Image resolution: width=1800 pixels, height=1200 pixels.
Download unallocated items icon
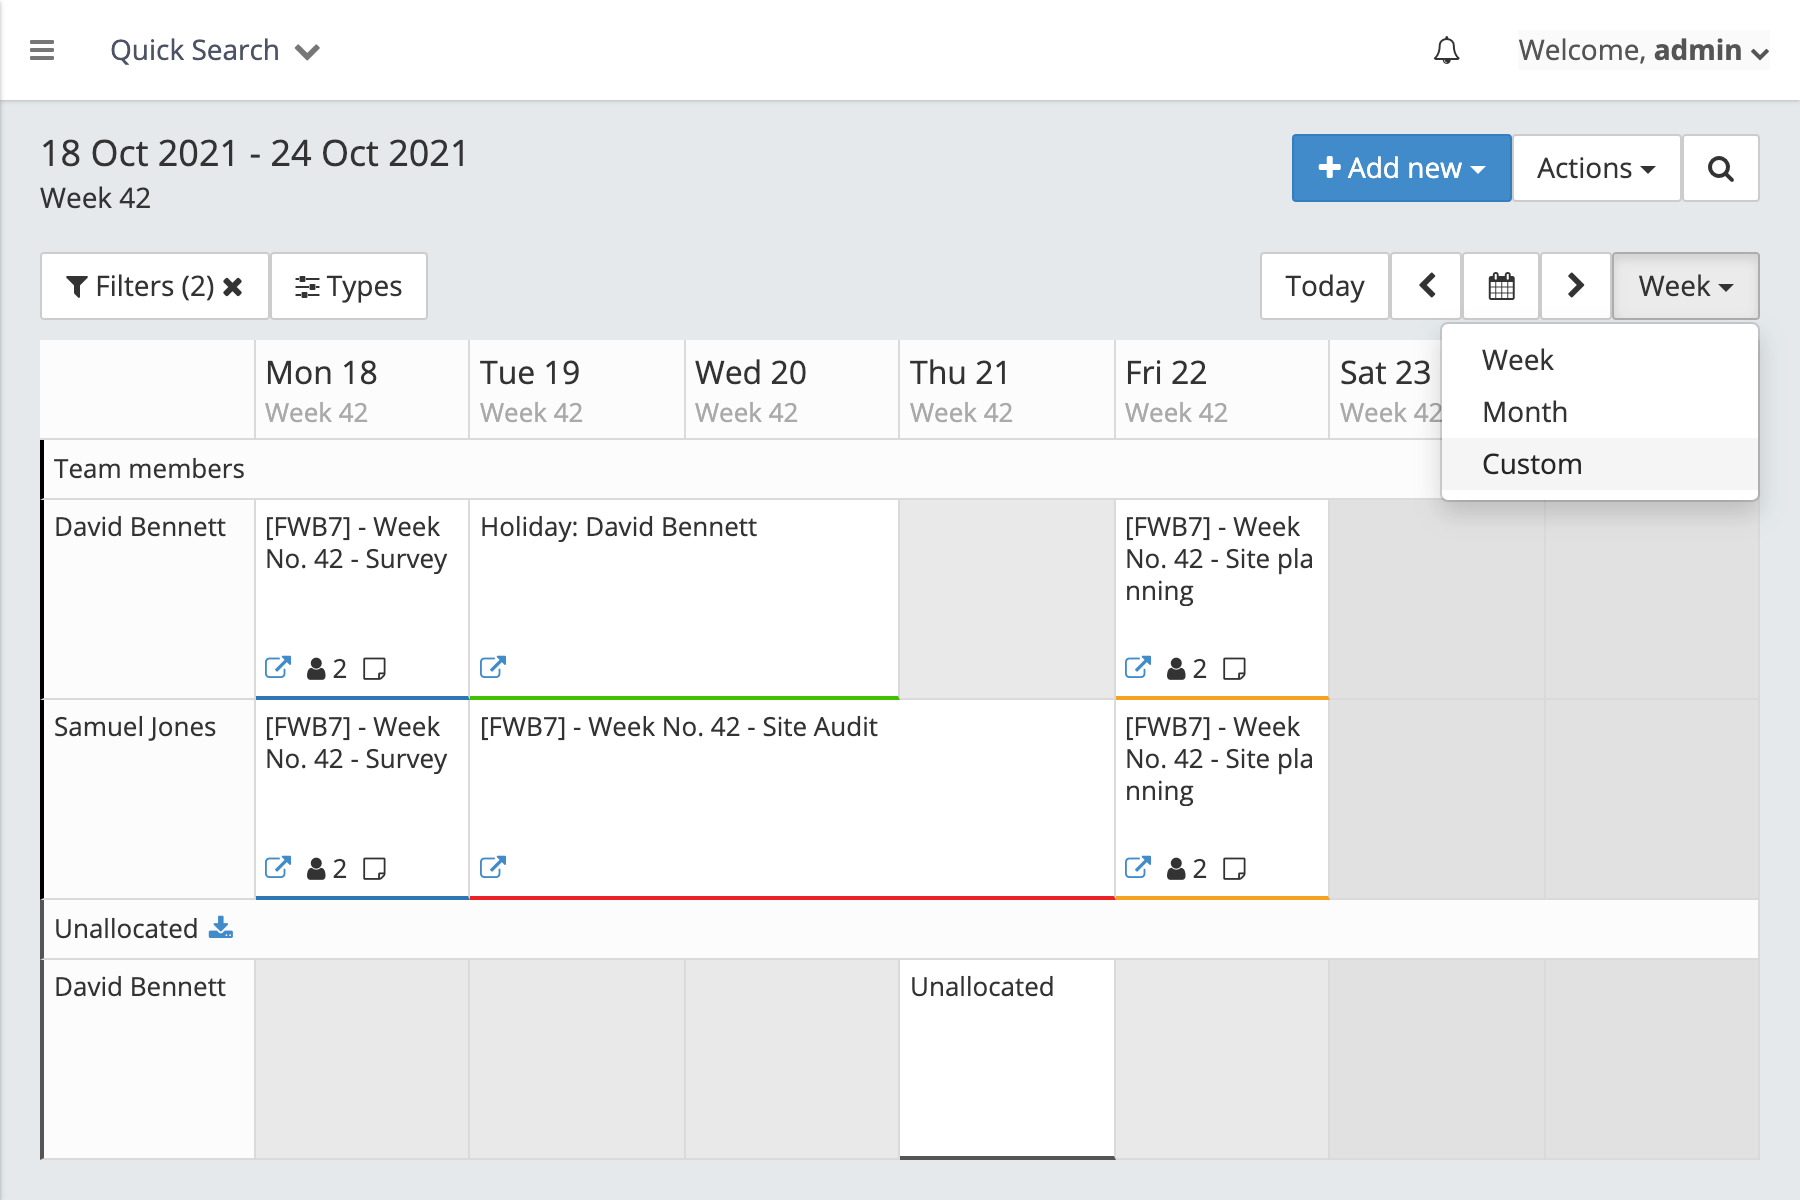tap(221, 928)
